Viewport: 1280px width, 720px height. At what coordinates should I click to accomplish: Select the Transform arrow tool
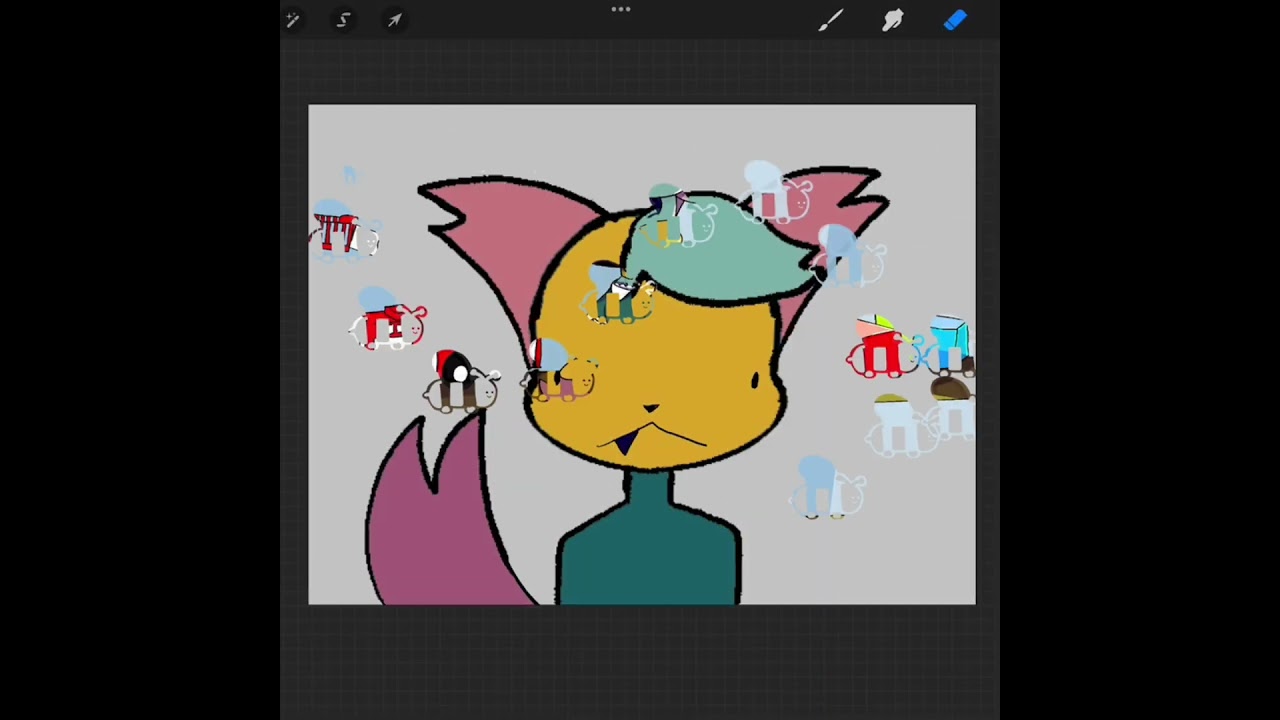(394, 20)
